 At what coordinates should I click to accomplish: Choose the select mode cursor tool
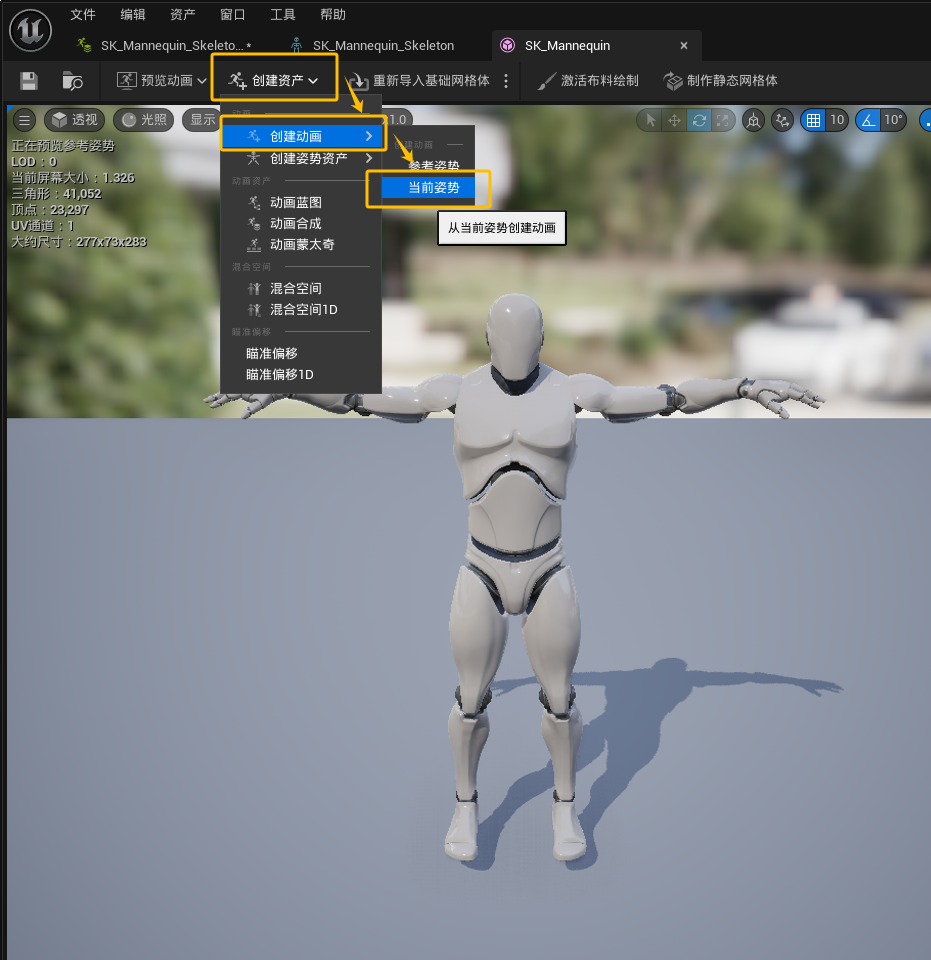pos(651,120)
